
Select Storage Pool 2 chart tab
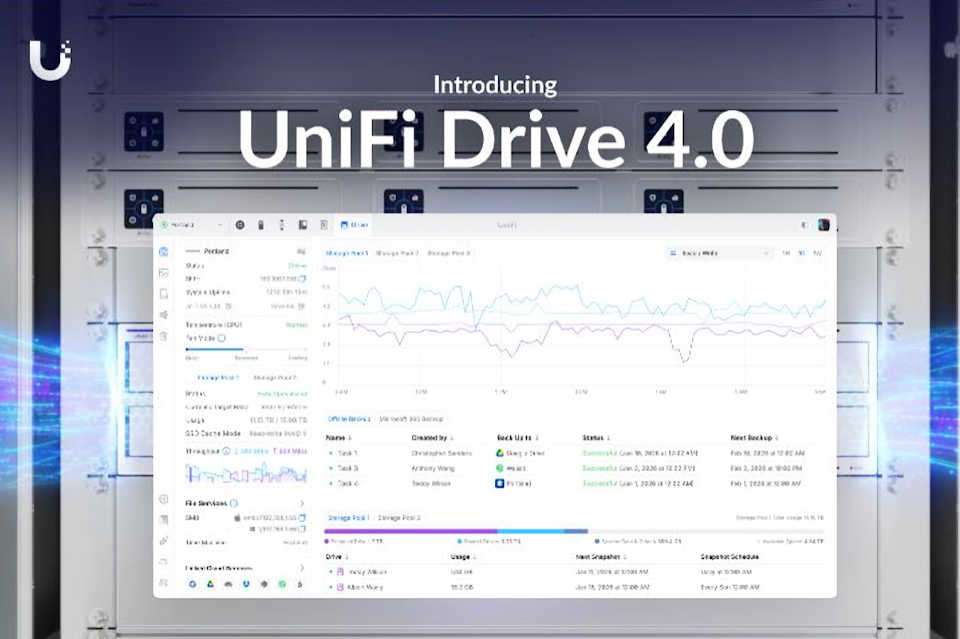(x=397, y=253)
